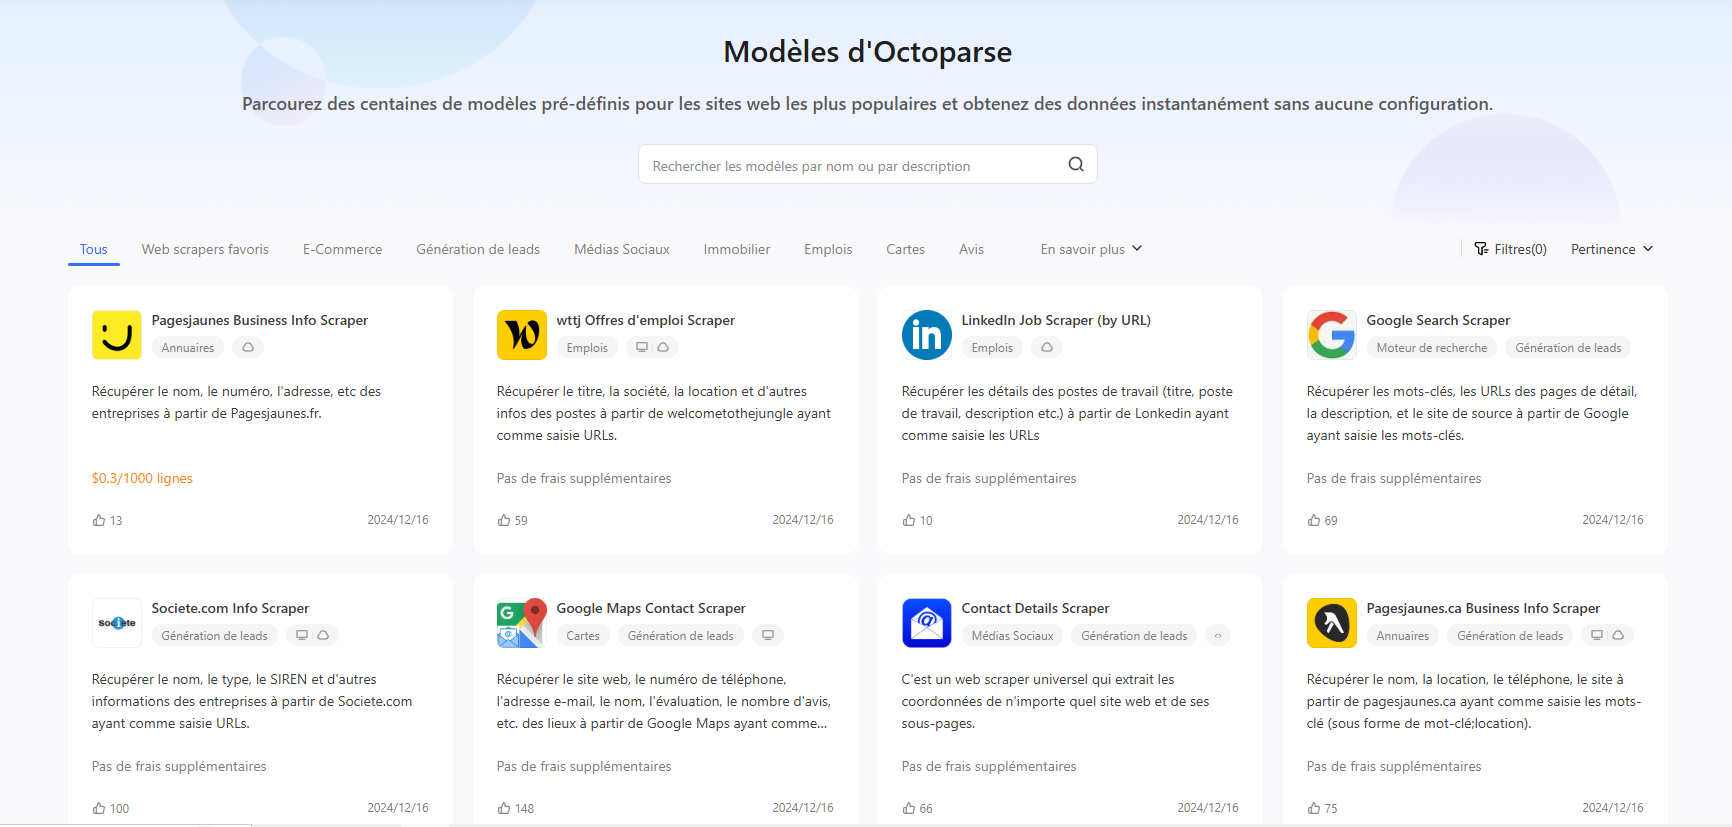Switch to the Médias Sociaux tab
The width and height of the screenshot is (1732, 827).
tap(622, 249)
